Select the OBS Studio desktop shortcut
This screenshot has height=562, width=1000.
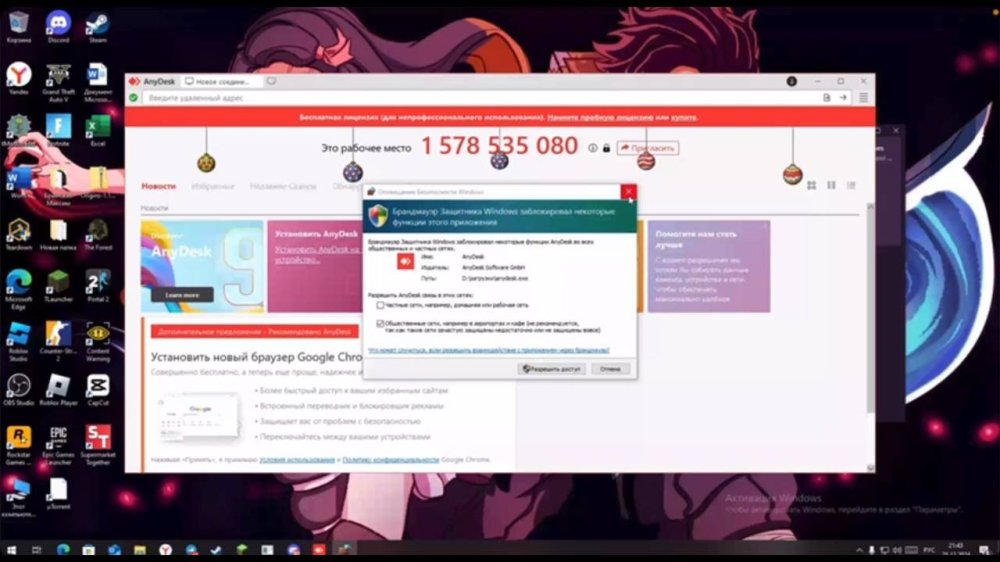18,390
